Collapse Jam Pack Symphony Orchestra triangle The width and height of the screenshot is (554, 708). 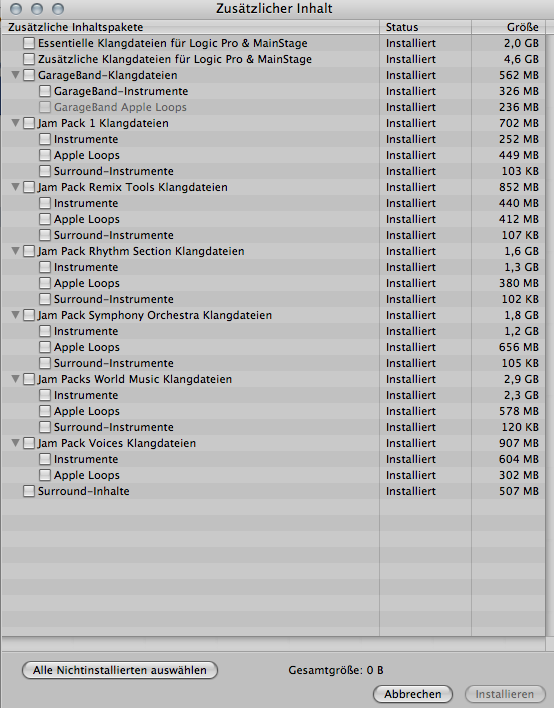coord(15,315)
